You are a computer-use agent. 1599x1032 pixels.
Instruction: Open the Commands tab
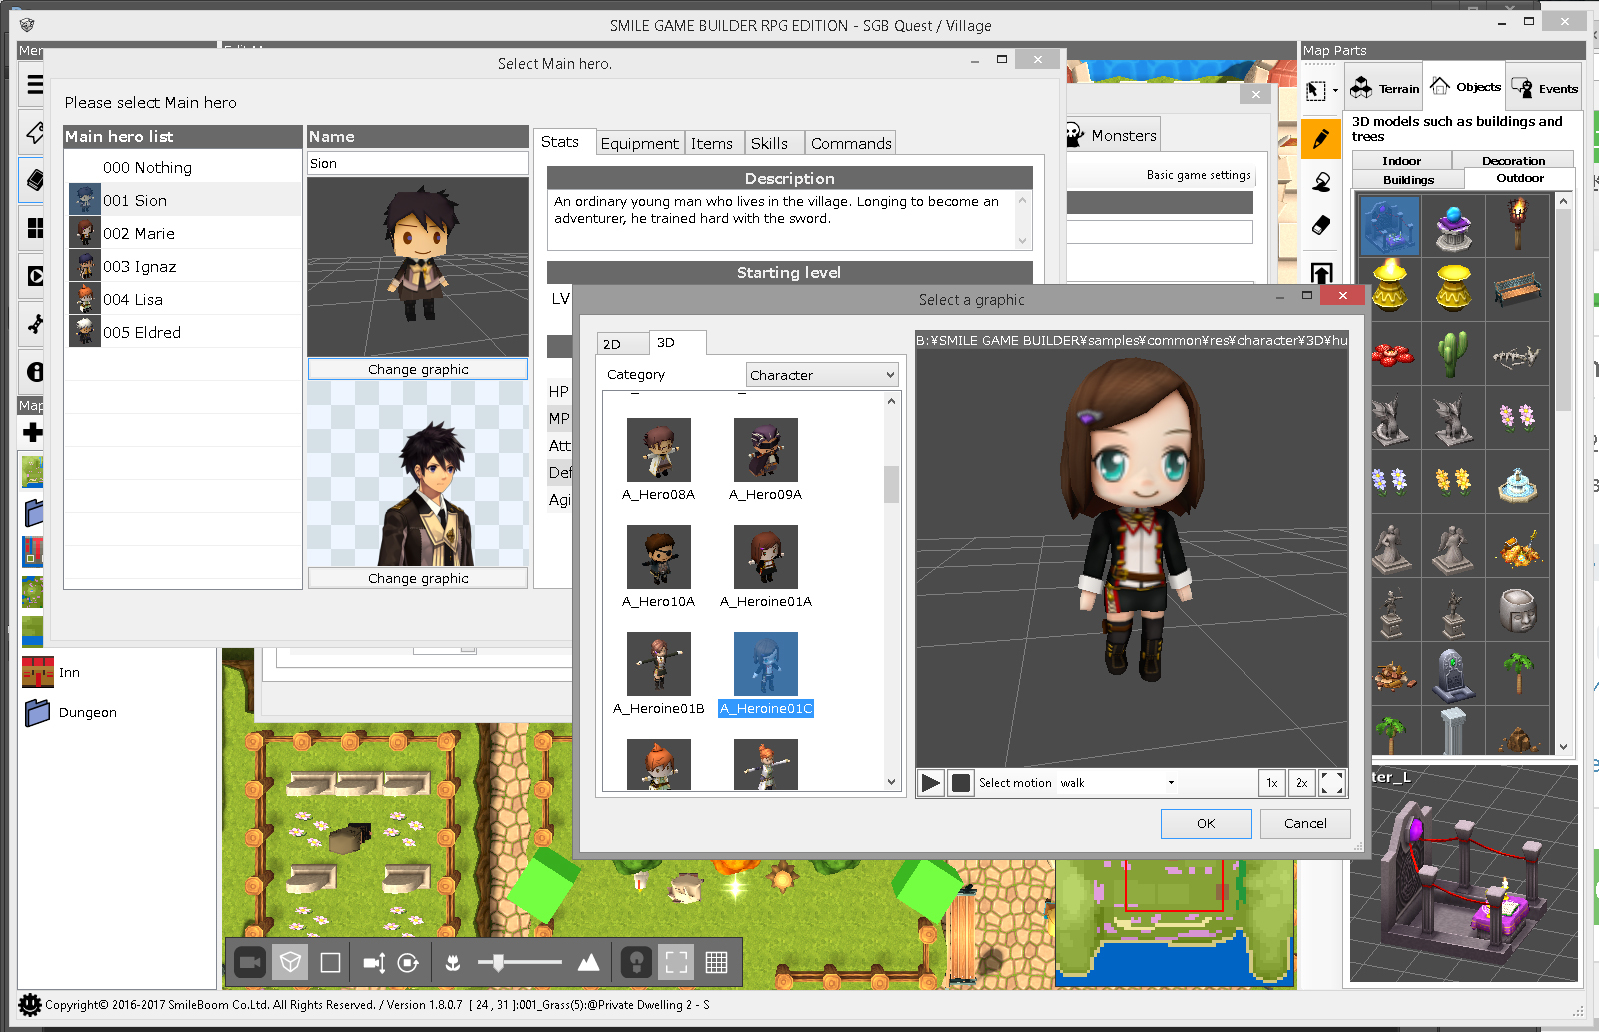851,143
